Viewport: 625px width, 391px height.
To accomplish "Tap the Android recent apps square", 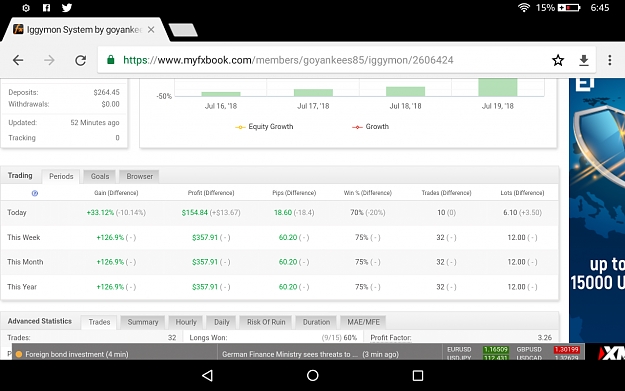I will [418, 375].
